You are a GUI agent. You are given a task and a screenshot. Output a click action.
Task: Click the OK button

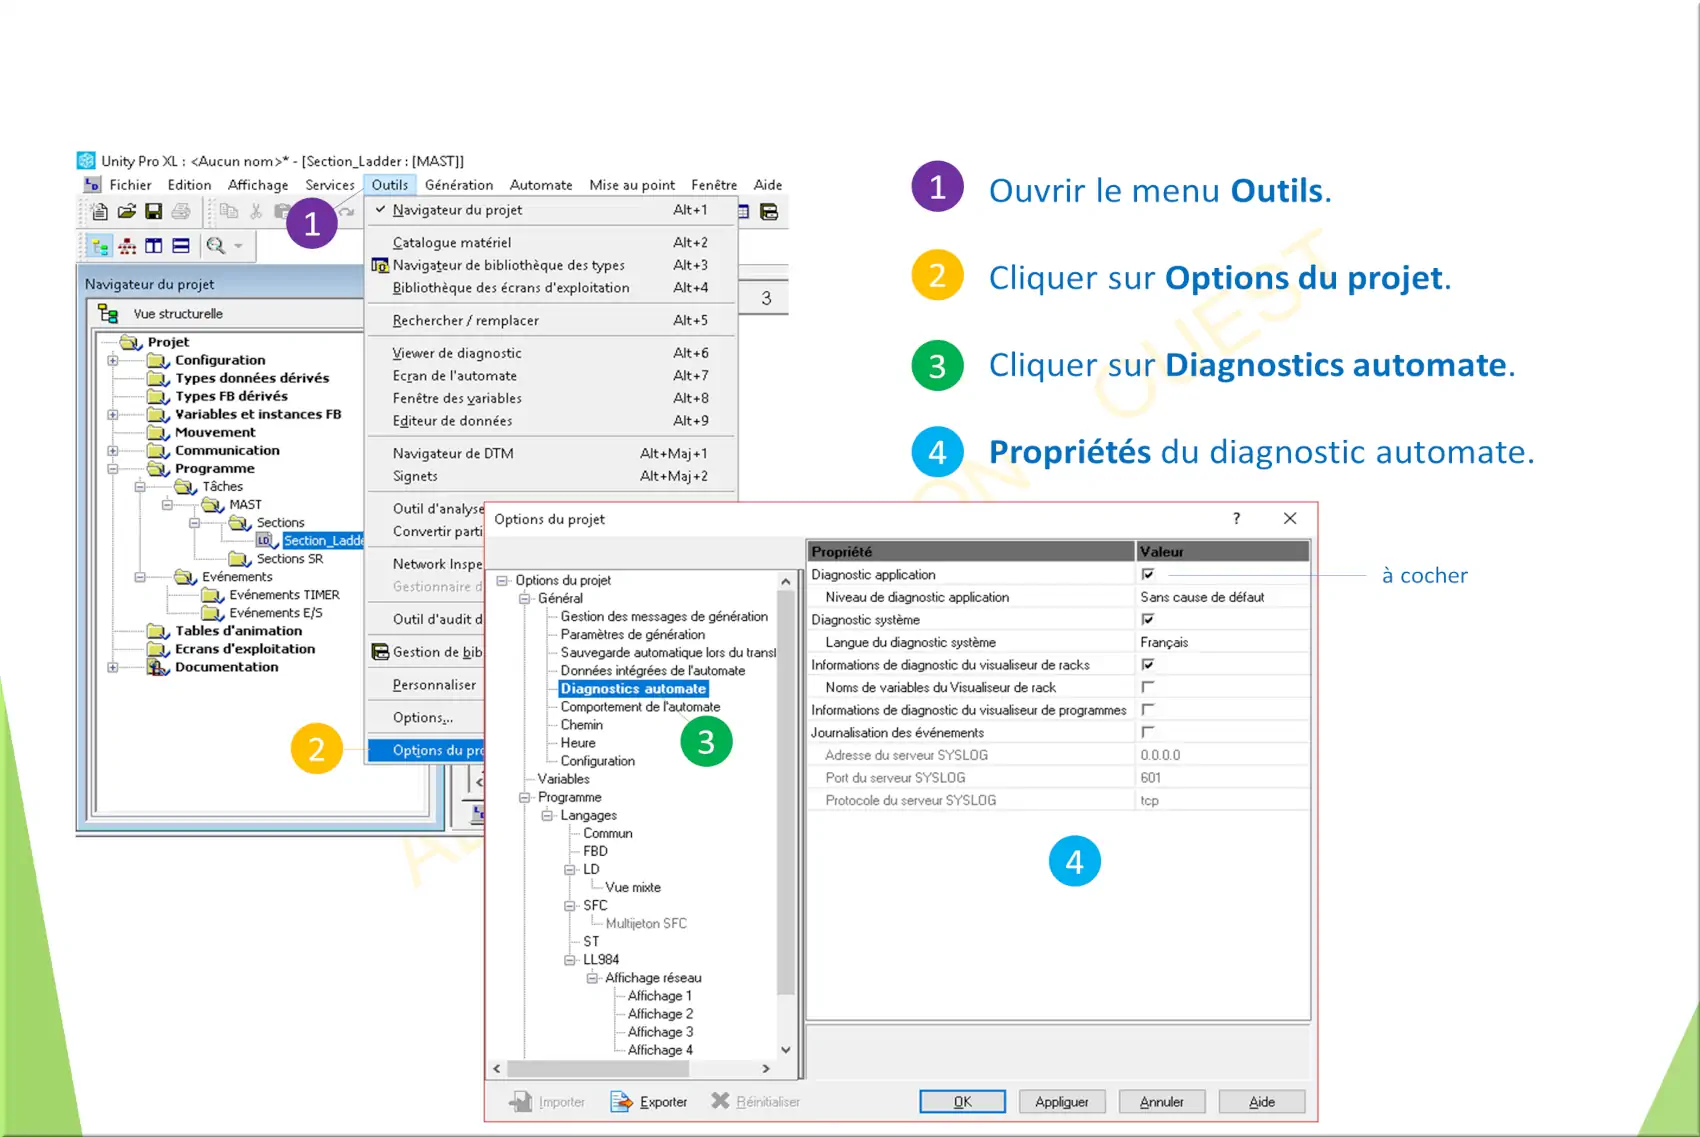coord(962,1102)
